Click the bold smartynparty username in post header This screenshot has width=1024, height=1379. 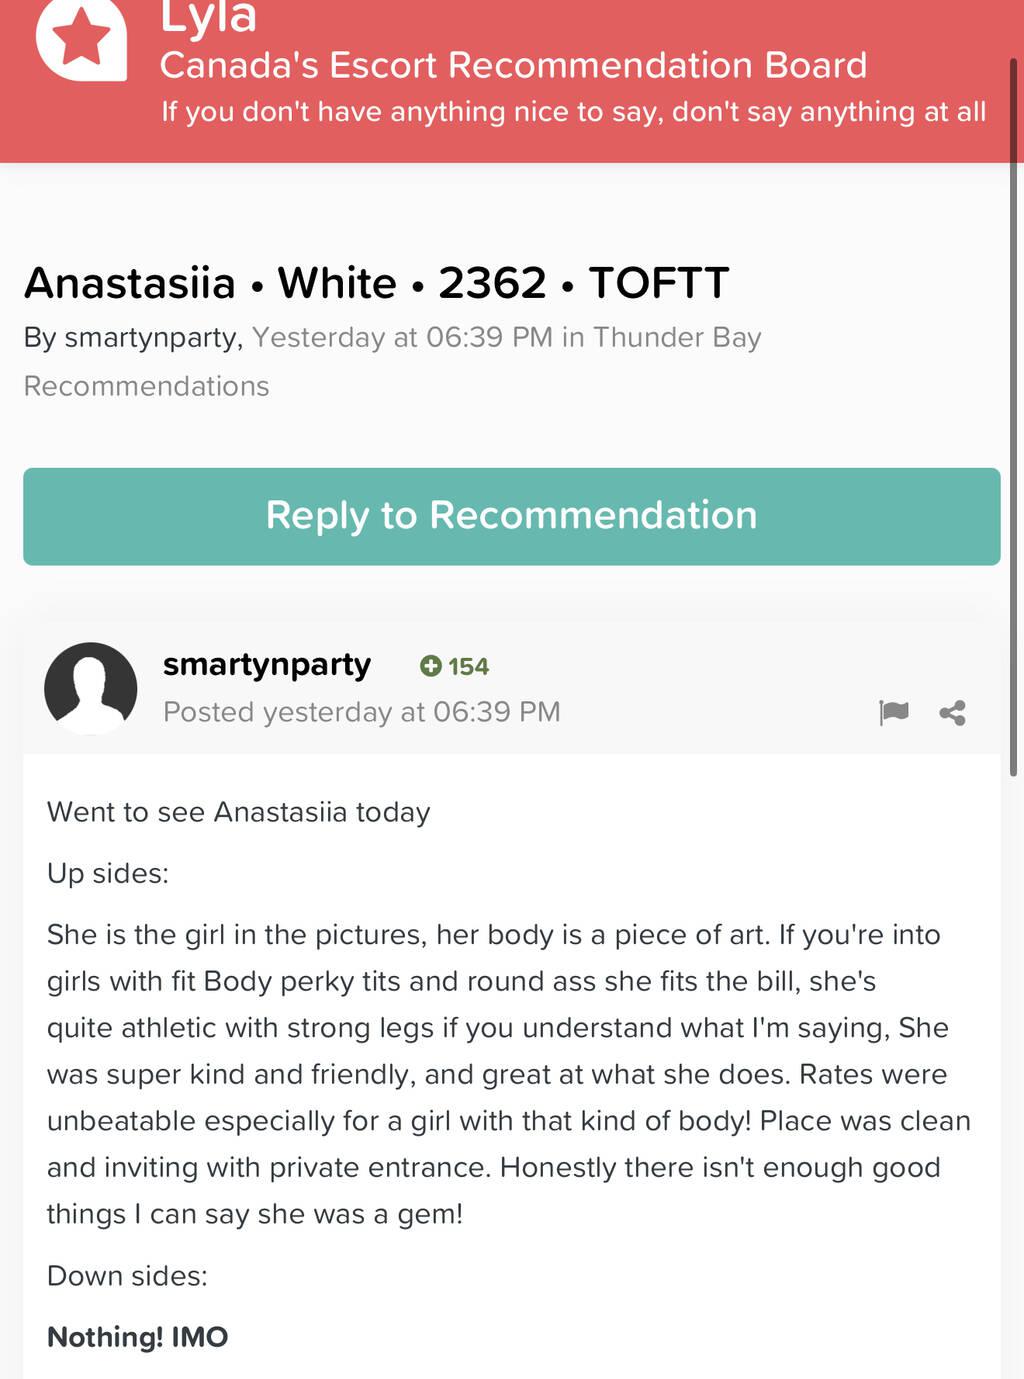[267, 665]
